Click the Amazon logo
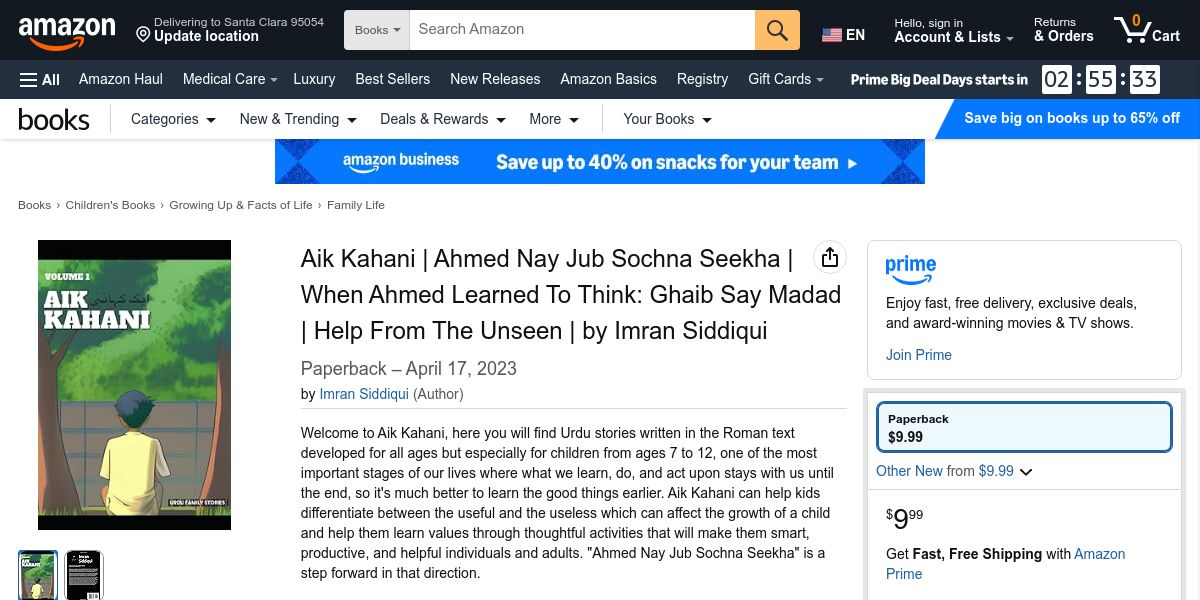This screenshot has height=600, width=1200. click(66, 31)
